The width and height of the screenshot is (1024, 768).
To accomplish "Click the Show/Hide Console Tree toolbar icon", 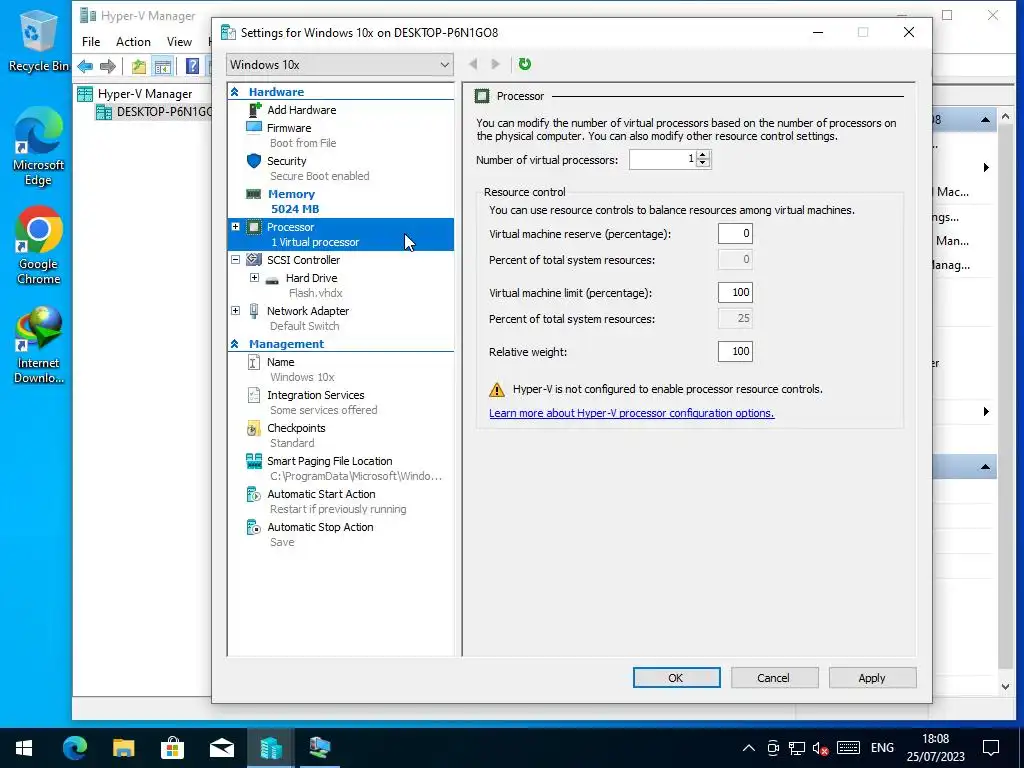I will pyautogui.click(x=162, y=66).
